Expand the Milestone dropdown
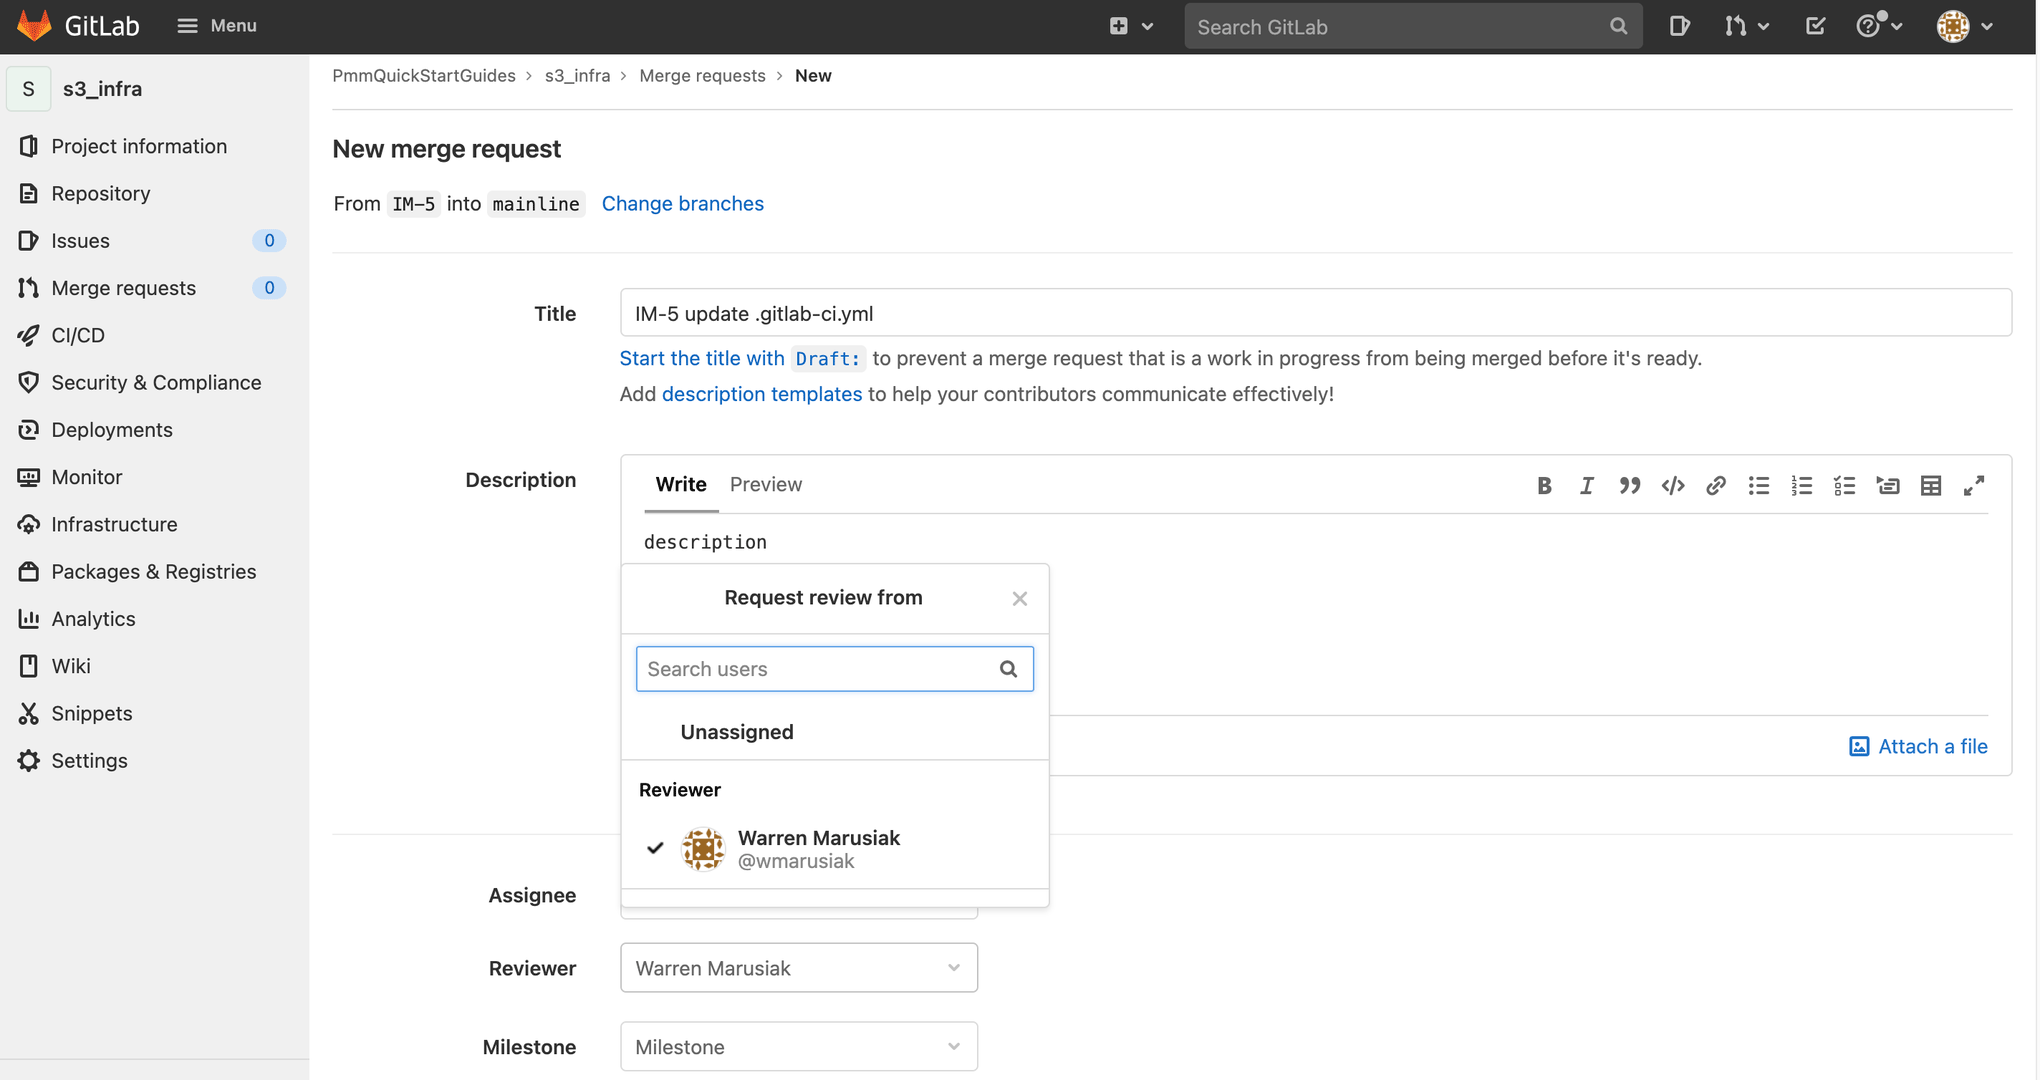The height and width of the screenshot is (1080, 2040). (797, 1046)
